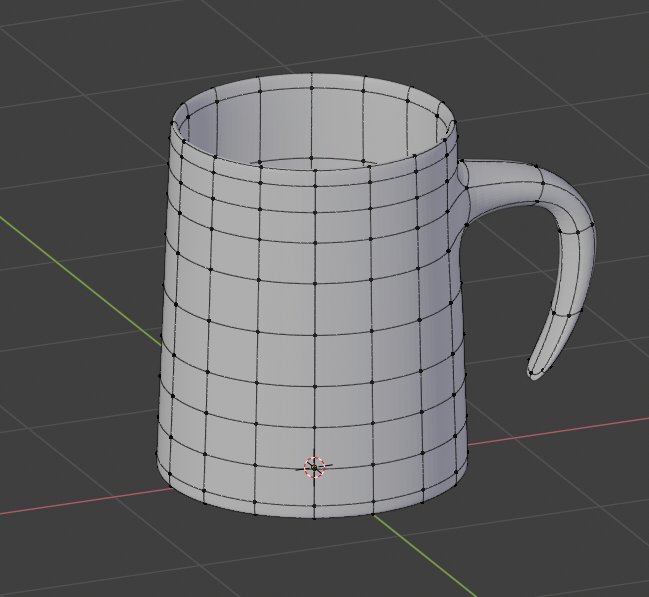Click the 3D cursor on the mug base
This screenshot has width=649, height=597.
[x=314, y=467]
